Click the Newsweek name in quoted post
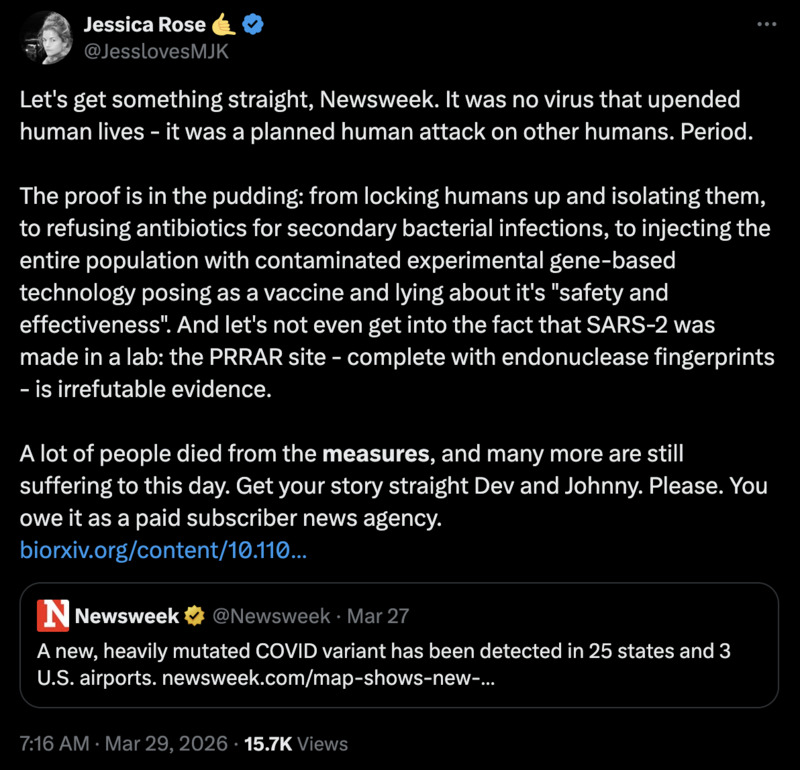This screenshot has width=800, height=770. coord(127,615)
